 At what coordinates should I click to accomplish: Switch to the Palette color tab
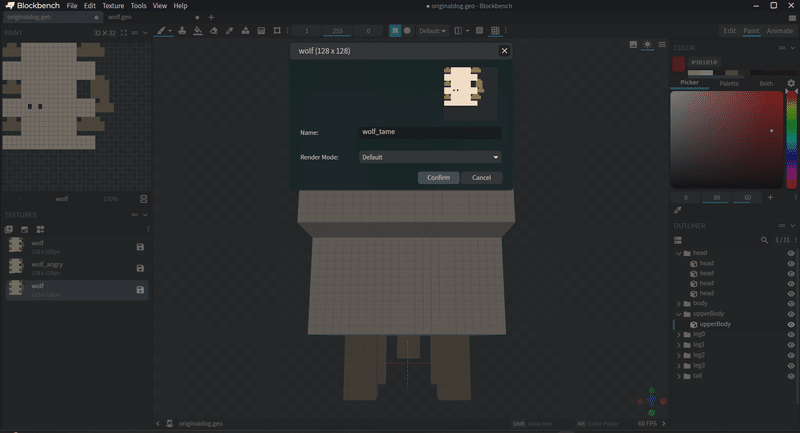tap(729, 84)
